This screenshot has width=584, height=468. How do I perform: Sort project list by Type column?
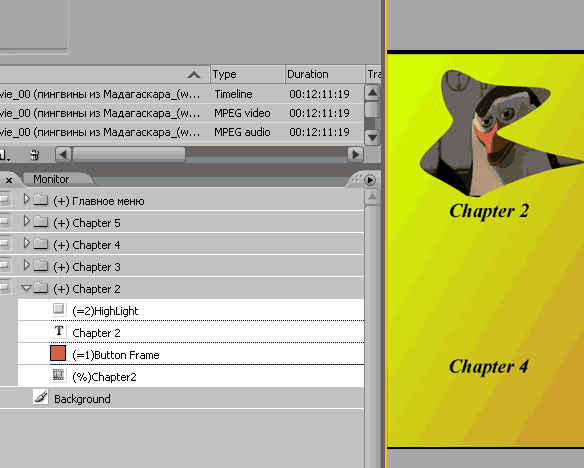247,74
